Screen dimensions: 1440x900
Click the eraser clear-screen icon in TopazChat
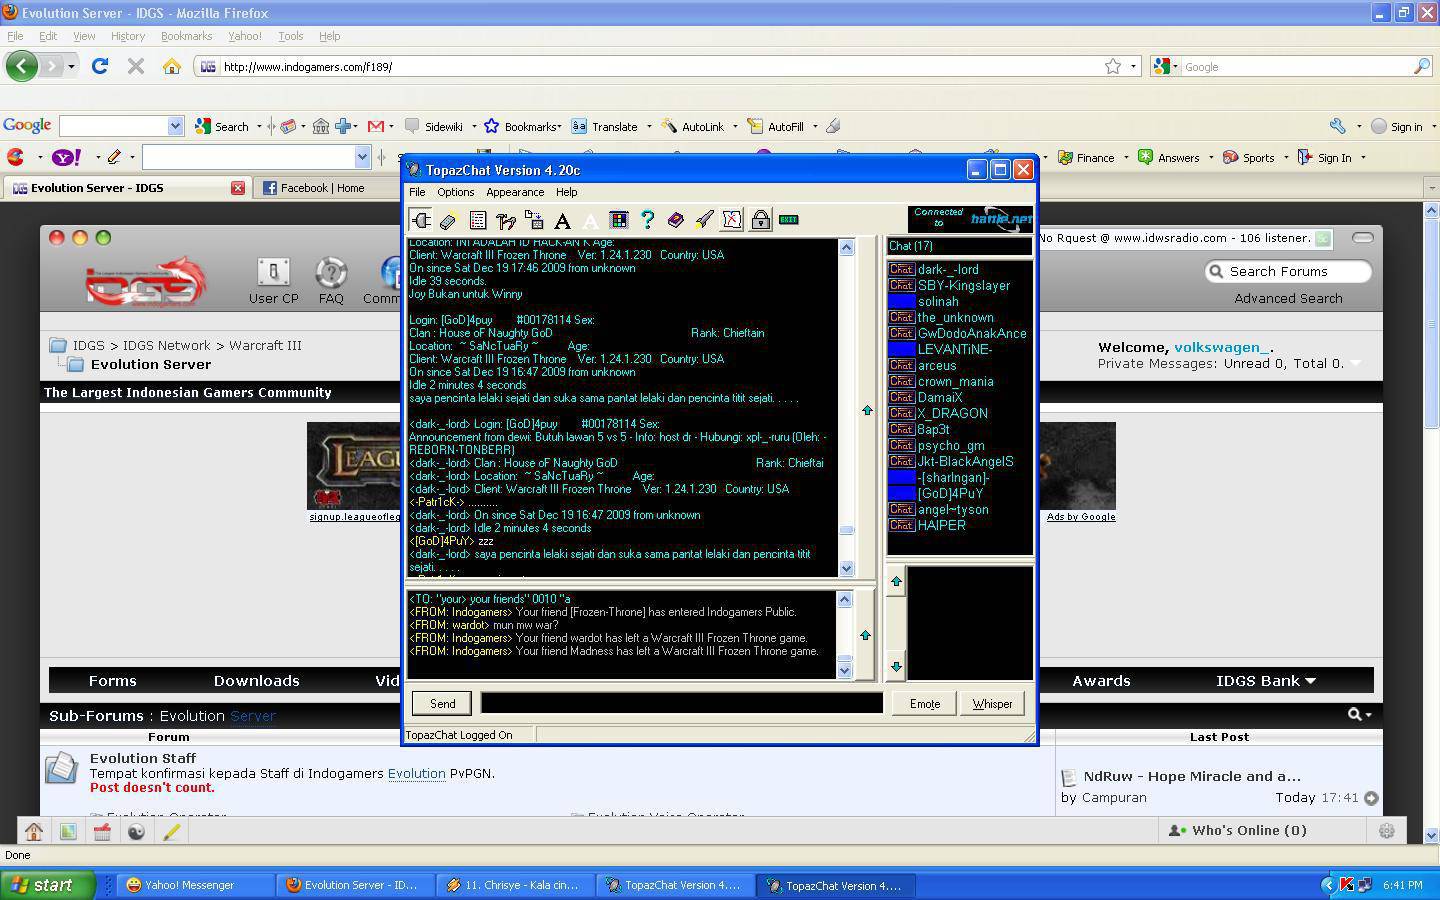pyautogui.click(x=448, y=221)
